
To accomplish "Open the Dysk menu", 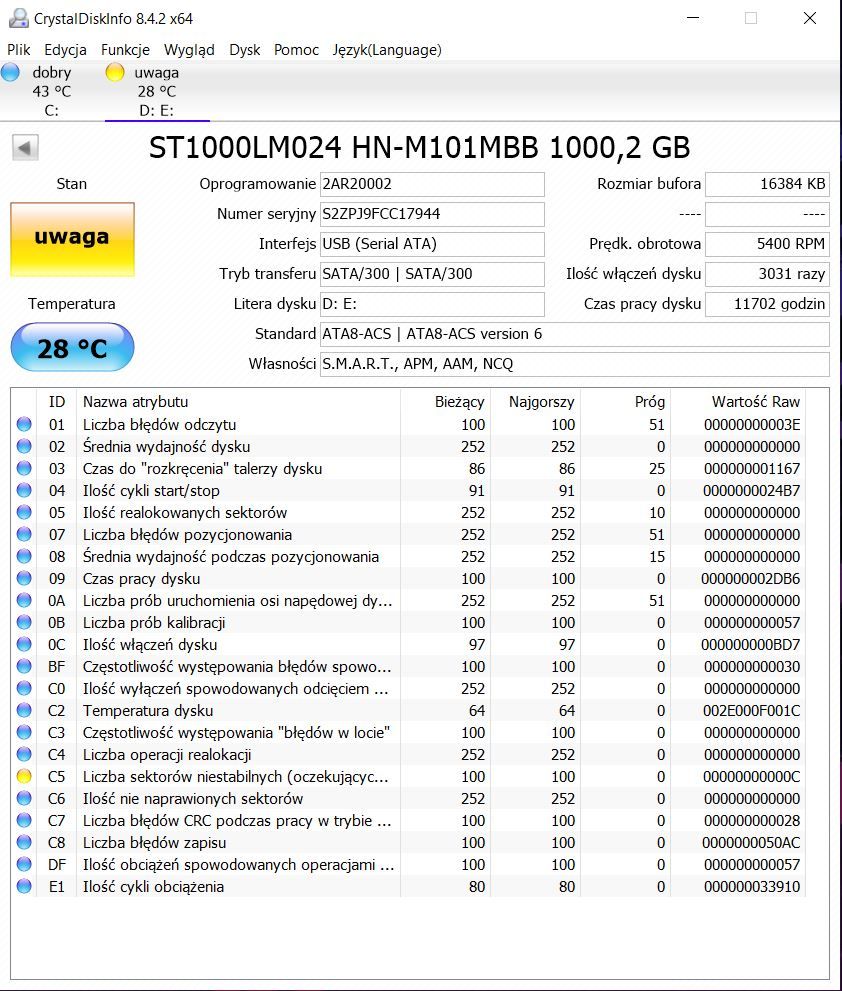I will pos(245,50).
